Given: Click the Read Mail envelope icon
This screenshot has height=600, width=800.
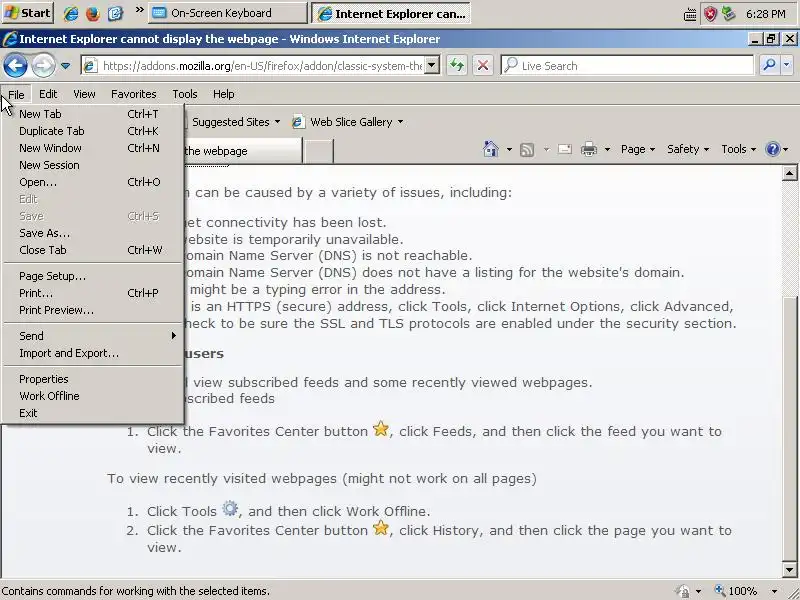Looking at the screenshot, I should (x=565, y=149).
